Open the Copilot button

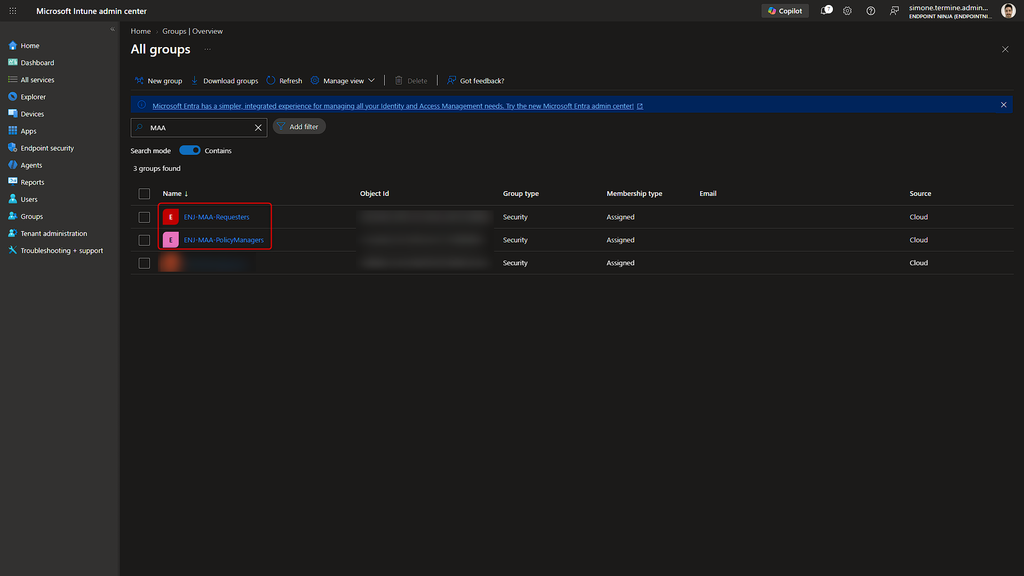[x=785, y=11]
